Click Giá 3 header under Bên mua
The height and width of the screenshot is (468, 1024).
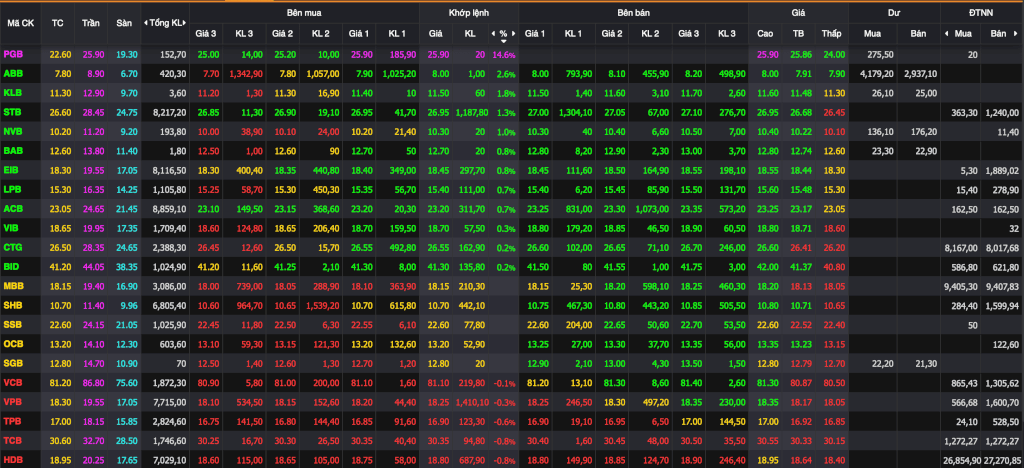point(206,33)
